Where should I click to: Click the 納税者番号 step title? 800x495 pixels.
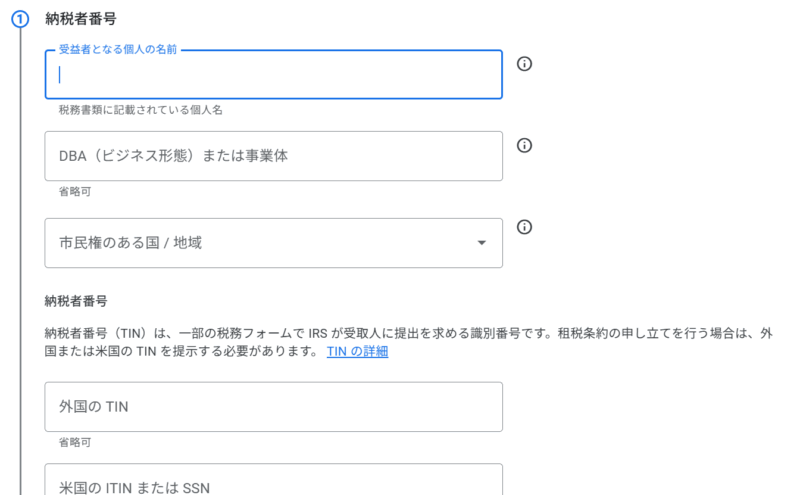(80, 19)
